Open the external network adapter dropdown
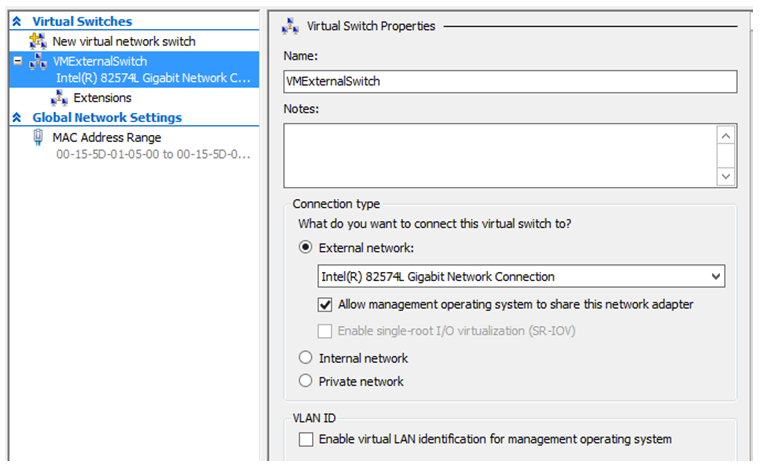765x471 pixels. 521,277
